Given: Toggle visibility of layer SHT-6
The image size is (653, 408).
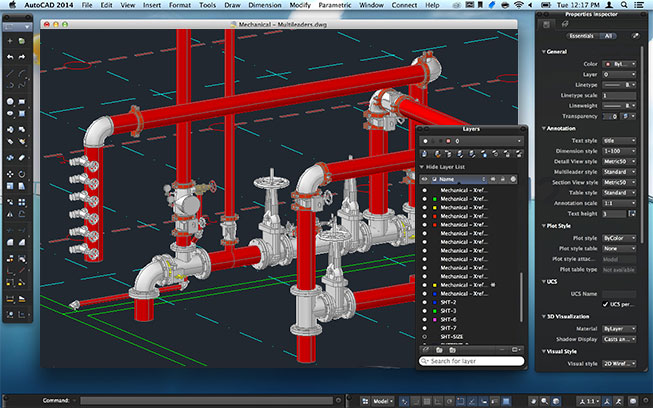Looking at the screenshot, I should [x=424, y=319].
